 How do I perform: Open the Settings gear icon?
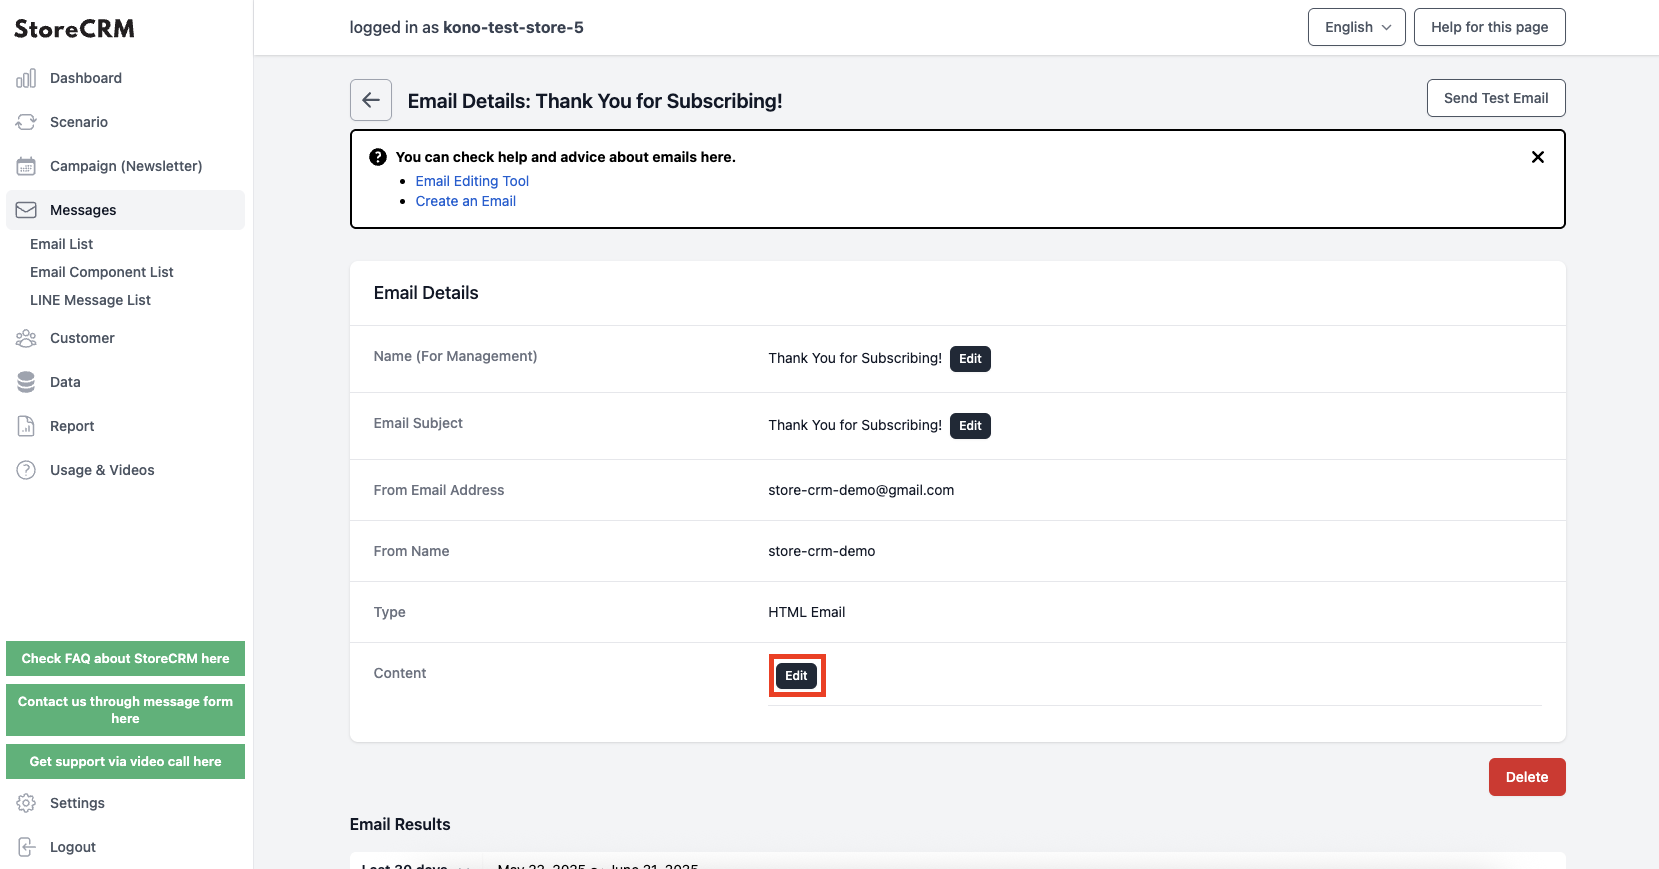(x=26, y=803)
